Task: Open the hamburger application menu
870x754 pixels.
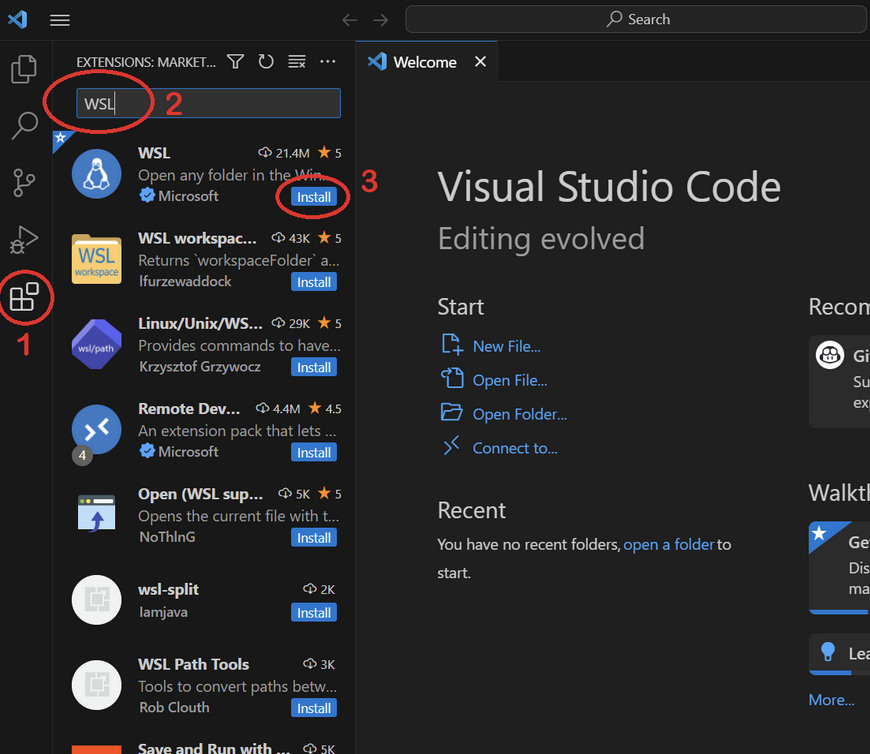Action: (x=60, y=20)
